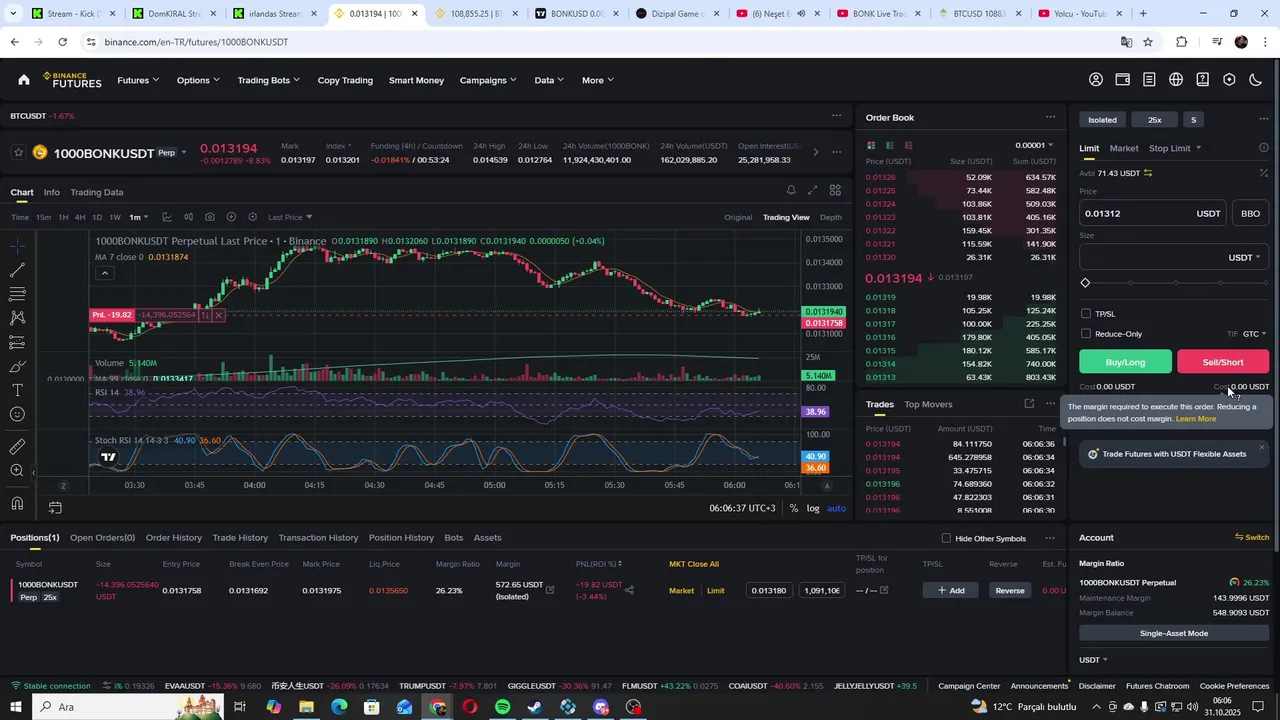The image size is (1280, 720).
Task: Open the Campaigns dropdown menu
Action: click(488, 80)
